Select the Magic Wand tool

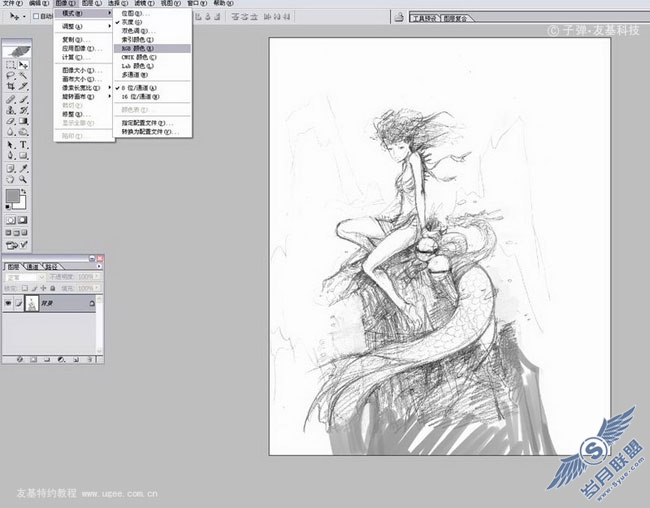tap(24, 75)
